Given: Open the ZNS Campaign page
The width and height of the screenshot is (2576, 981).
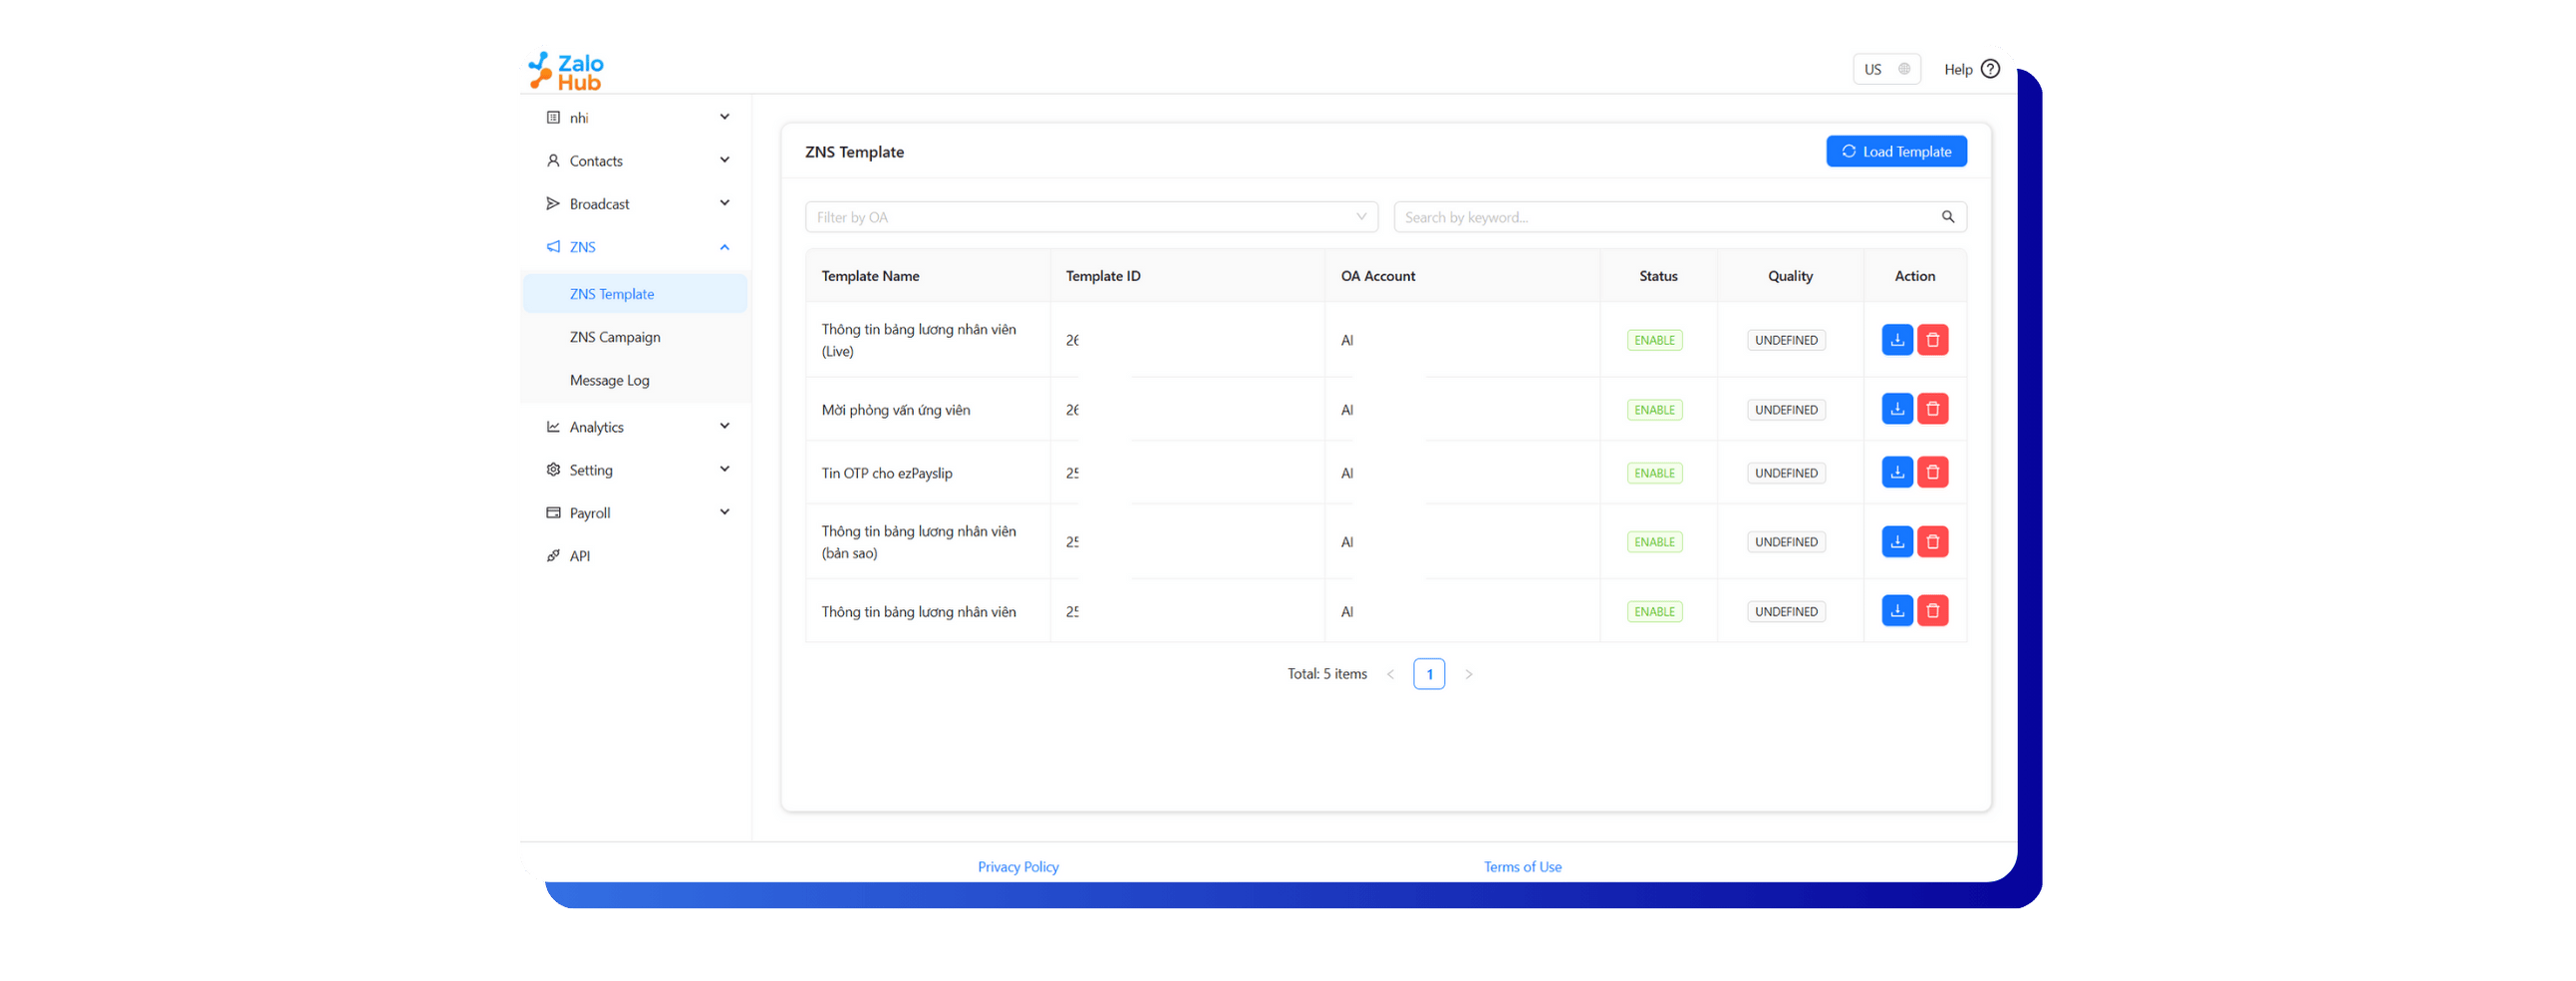Looking at the screenshot, I should pos(614,337).
